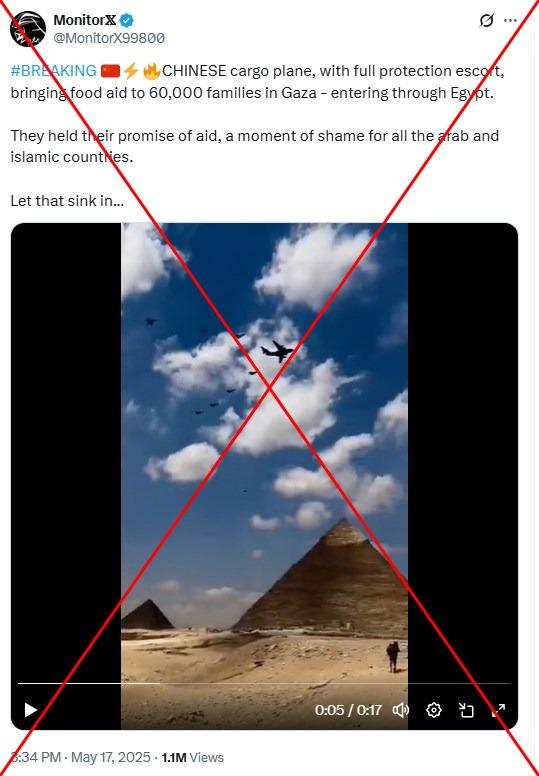Click the 0:05 / 0:17 time display
539x776 pixels.
click(x=348, y=710)
